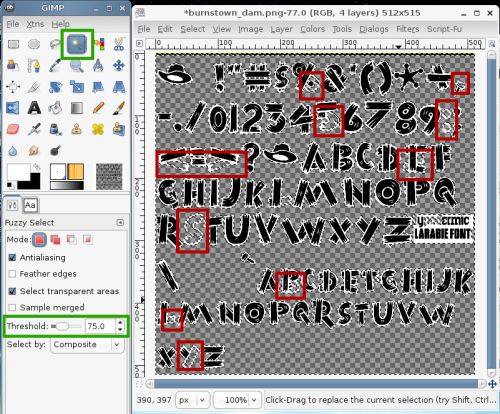Screen dimensions: 500x414
Task: Select the Pencil tool
Action: (98, 108)
